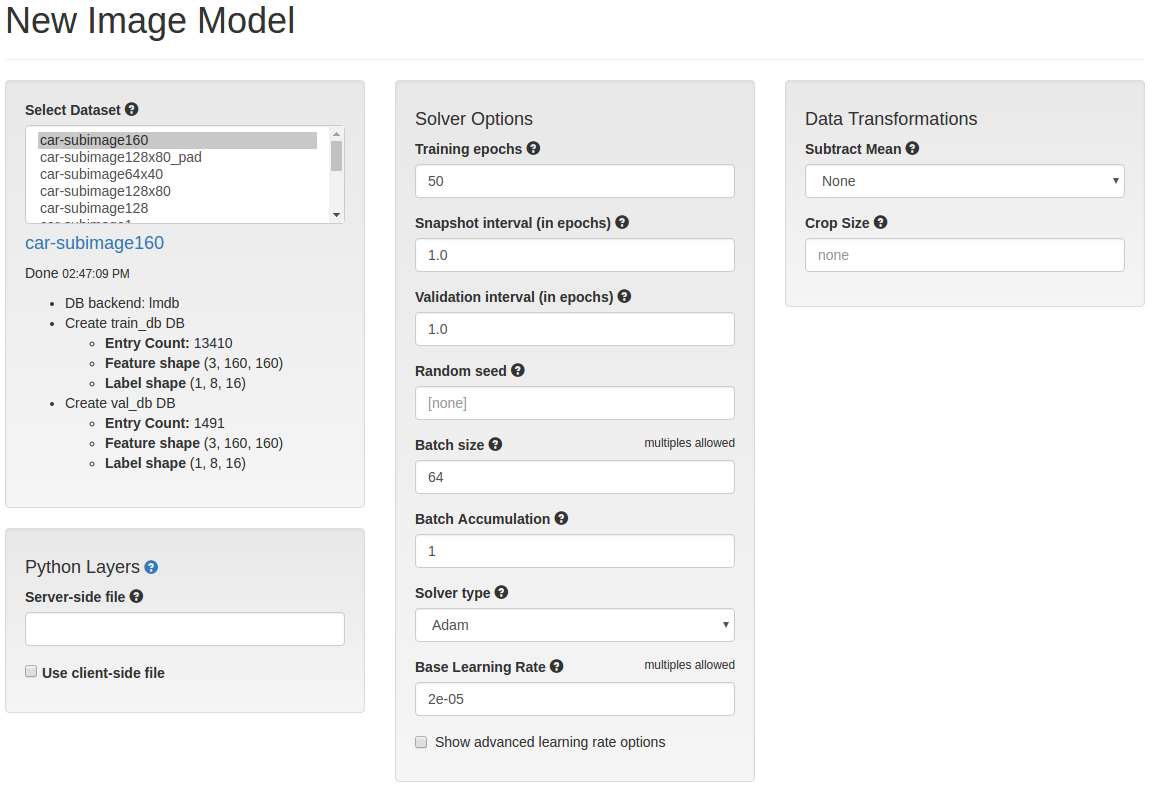Viewport: 1149px width, 791px height.
Task: Click the Training epochs help icon
Action: [533, 148]
